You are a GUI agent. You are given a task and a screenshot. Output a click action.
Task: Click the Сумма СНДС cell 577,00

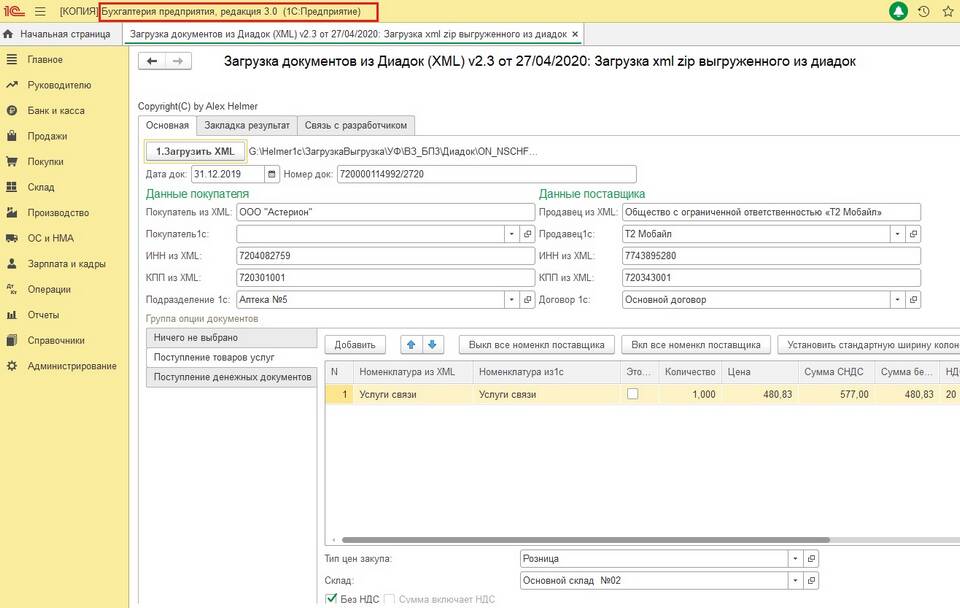[x=836, y=394]
